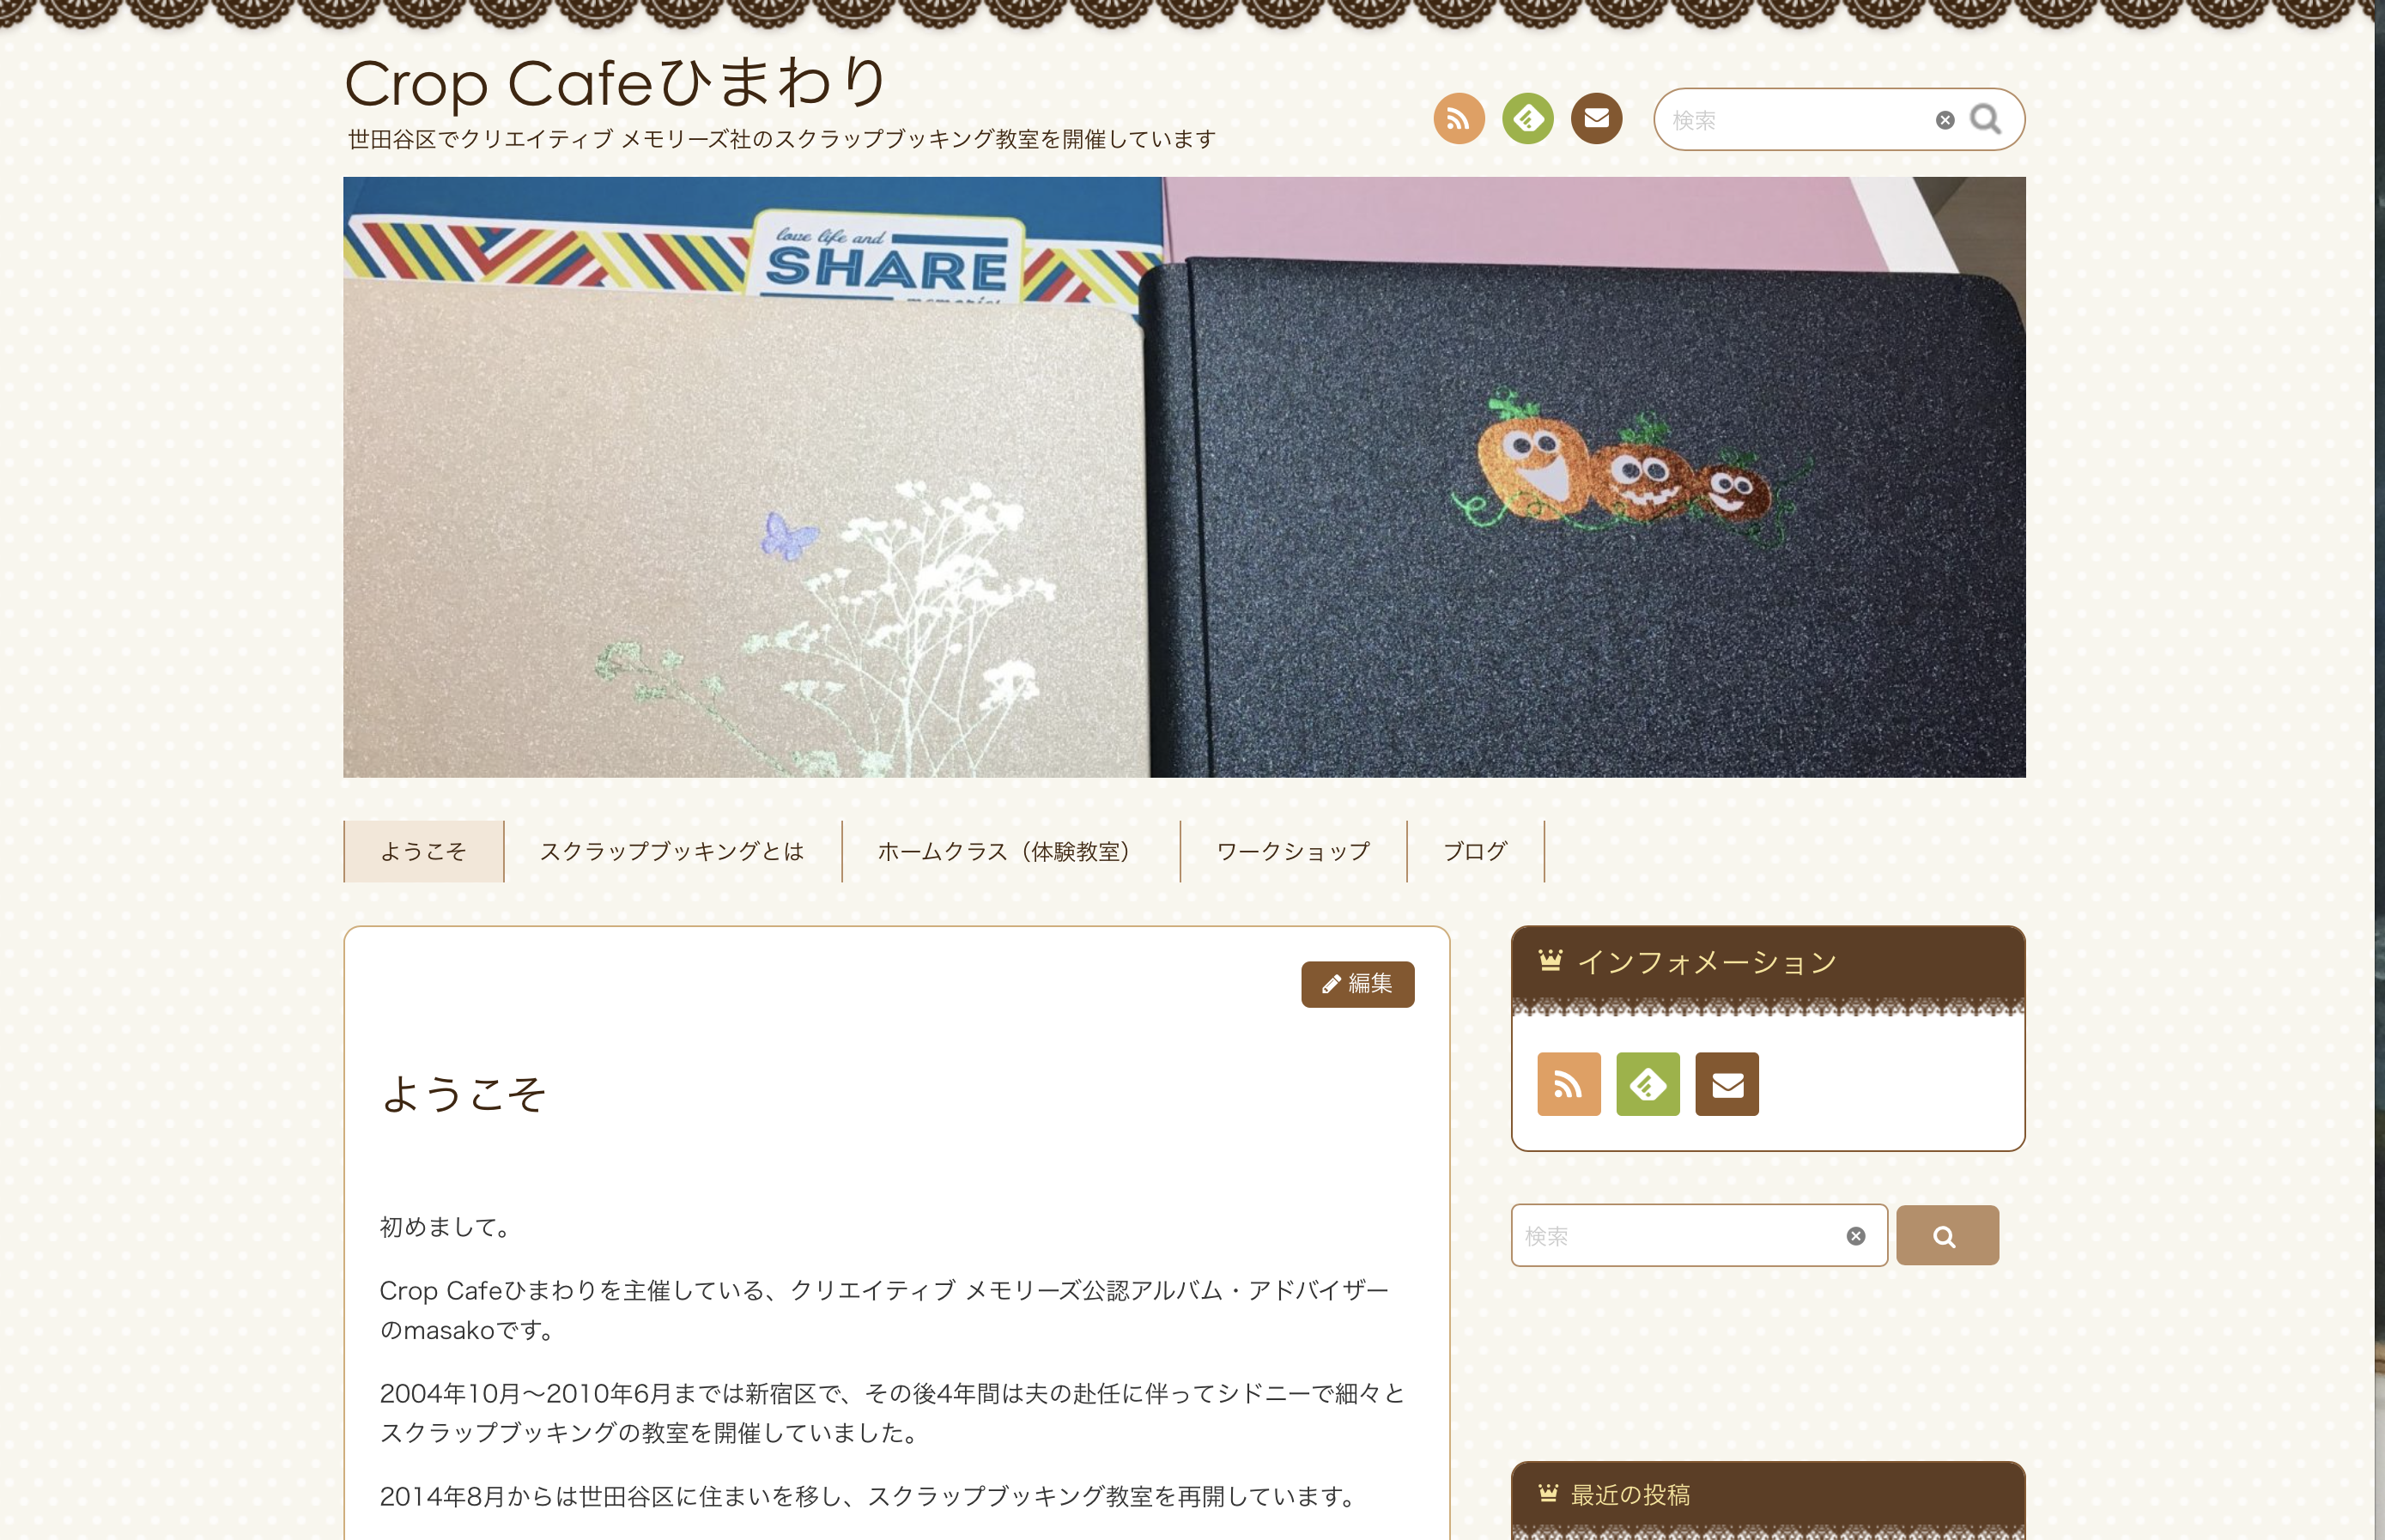Clear the sidebar search box with x icon
The image size is (2385, 1540).
tap(1855, 1236)
